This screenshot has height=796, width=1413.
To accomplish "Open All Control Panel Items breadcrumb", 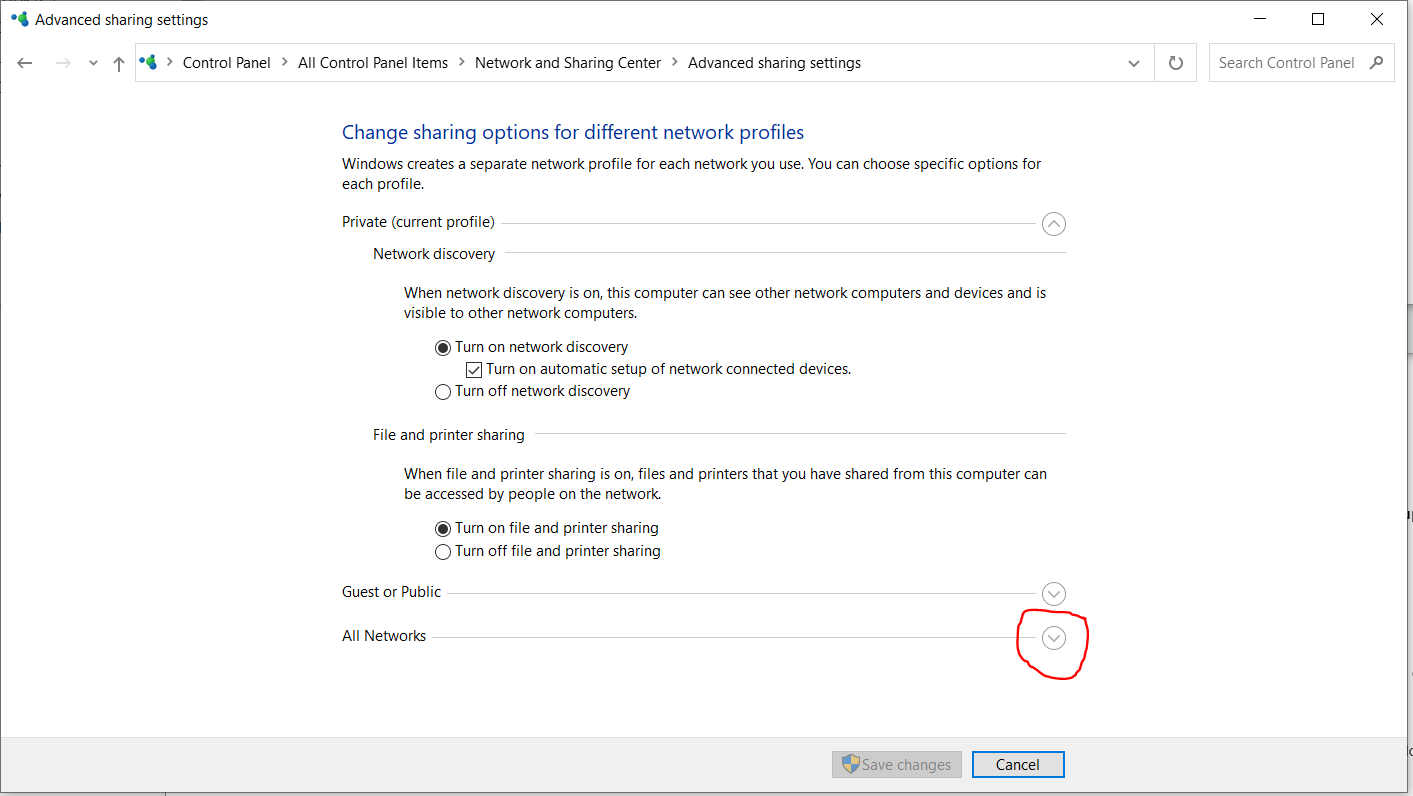I will point(373,62).
